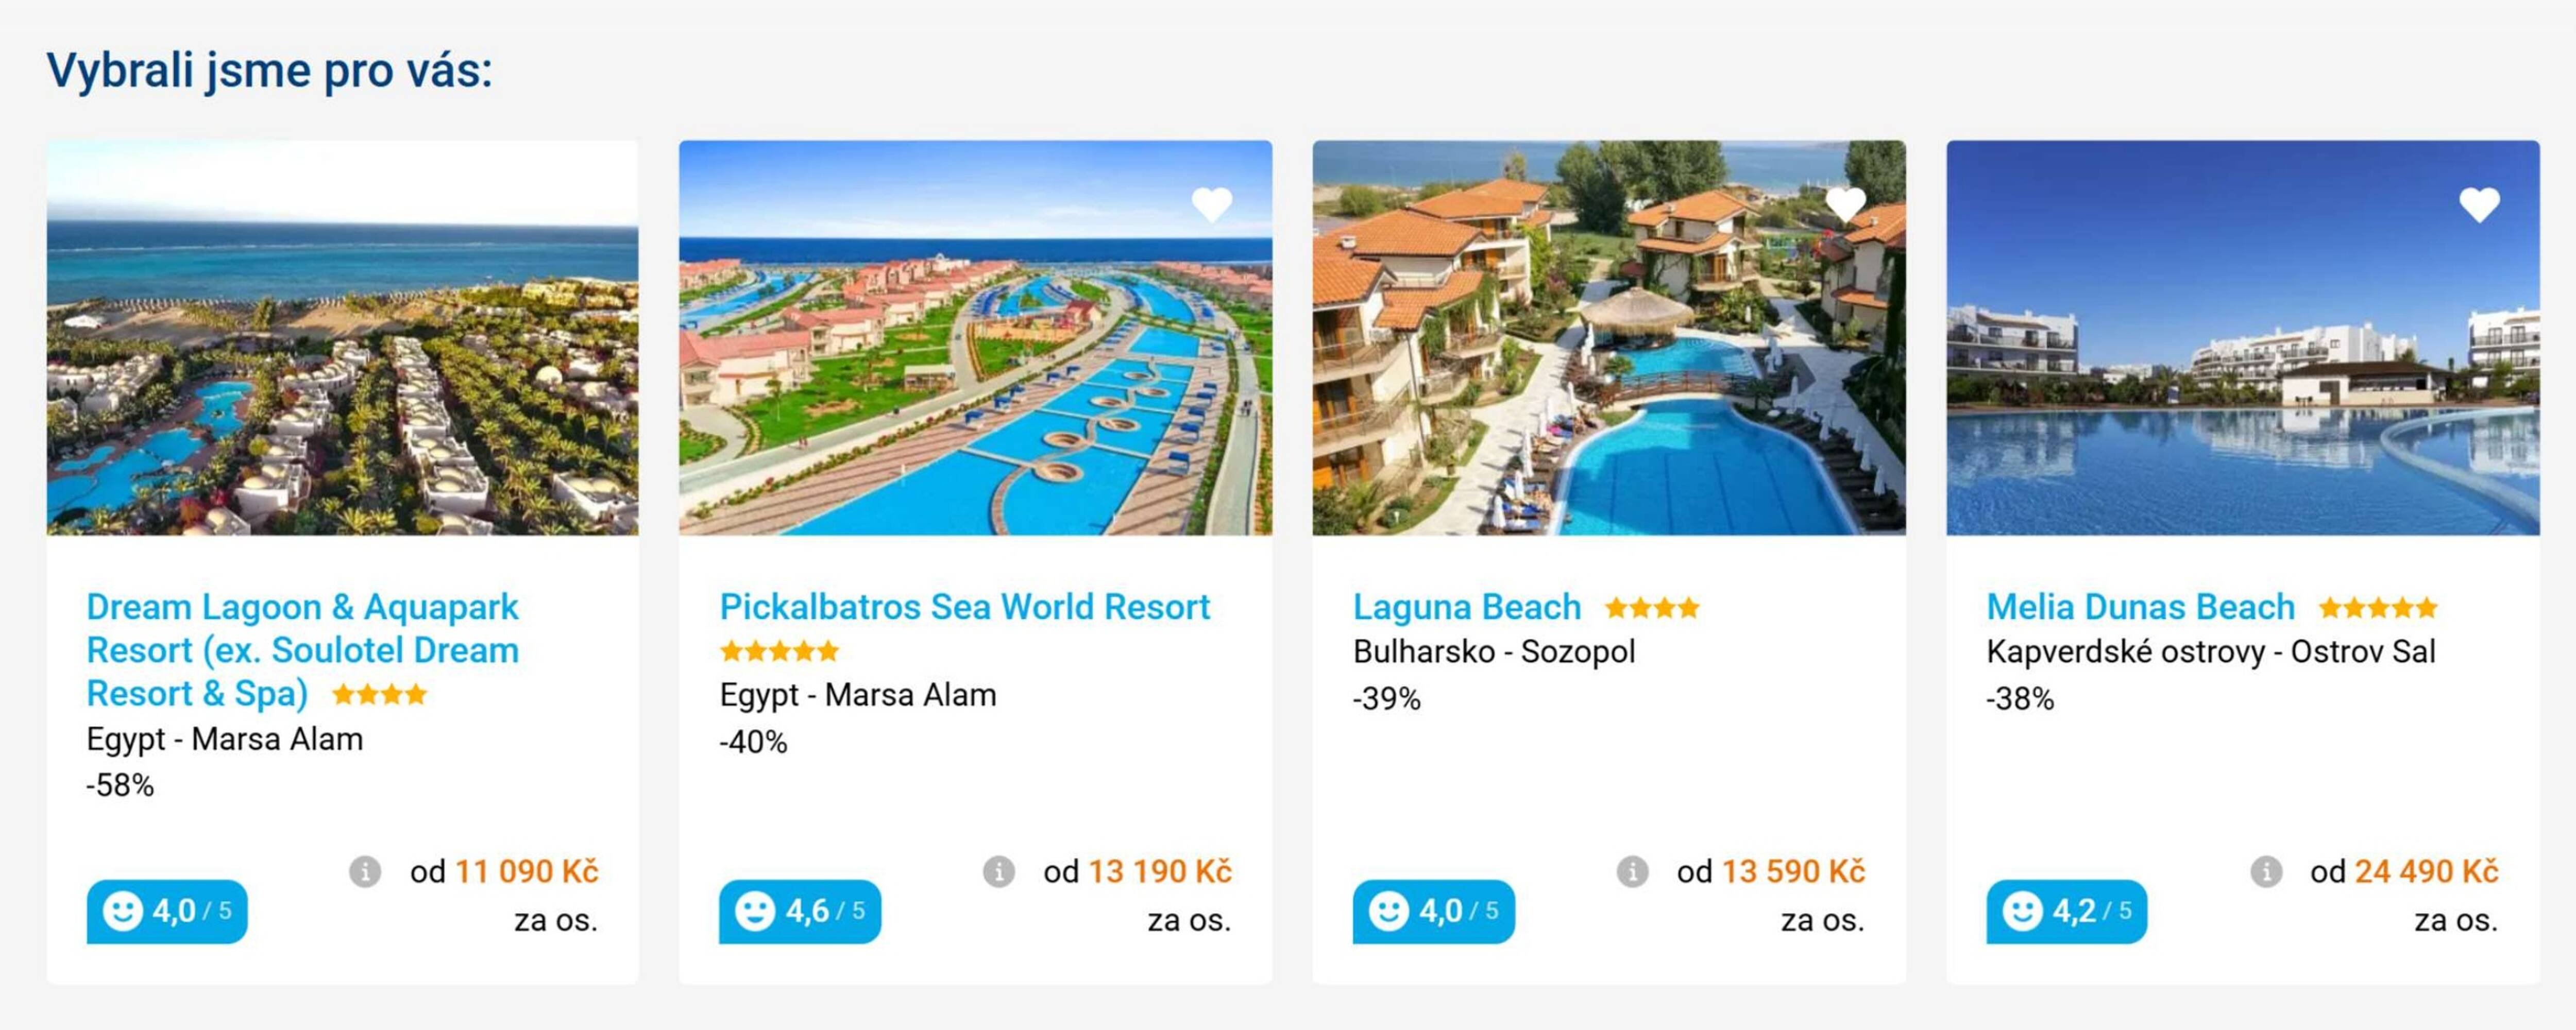Go to Laguna Beach hotel title link

tap(1467, 607)
